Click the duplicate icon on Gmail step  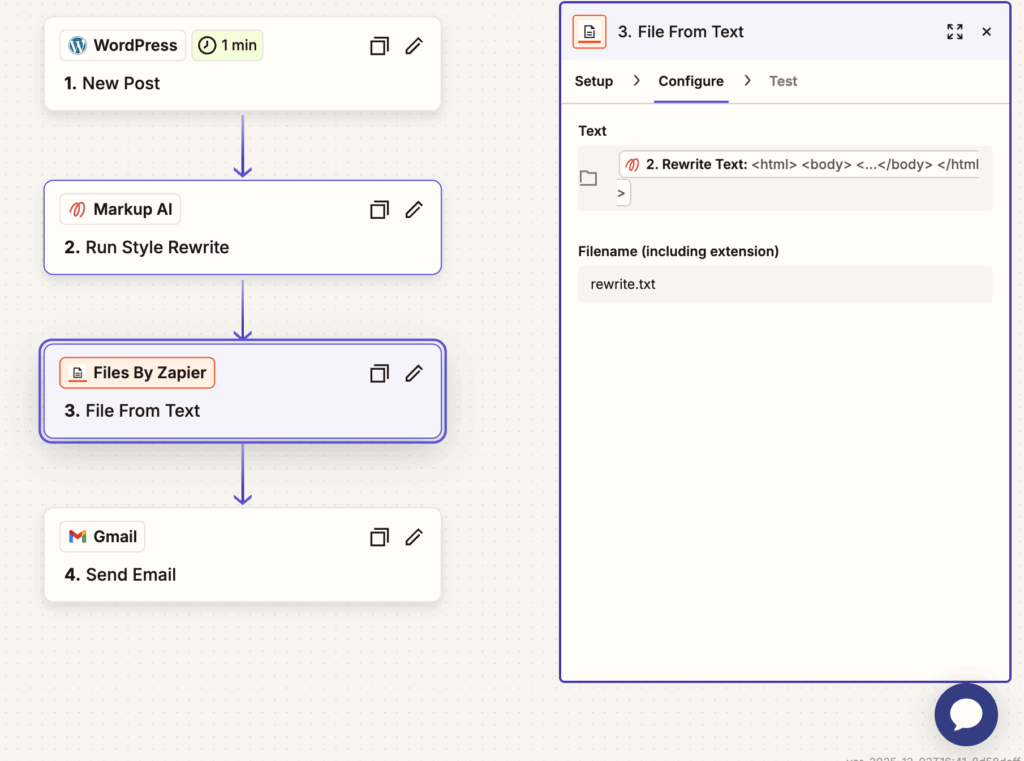(x=379, y=537)
